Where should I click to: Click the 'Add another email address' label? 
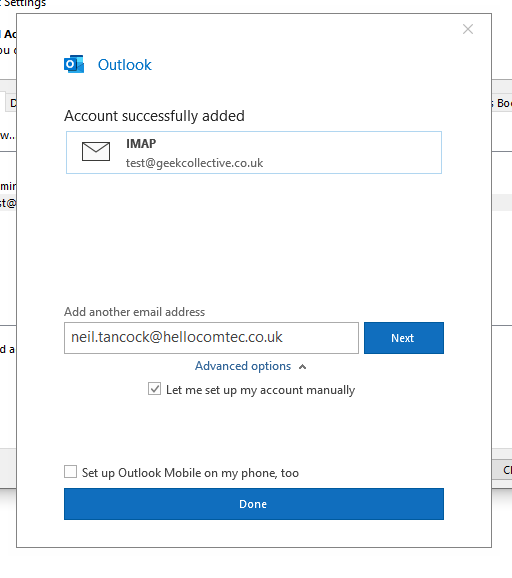(x=134, y=312)
